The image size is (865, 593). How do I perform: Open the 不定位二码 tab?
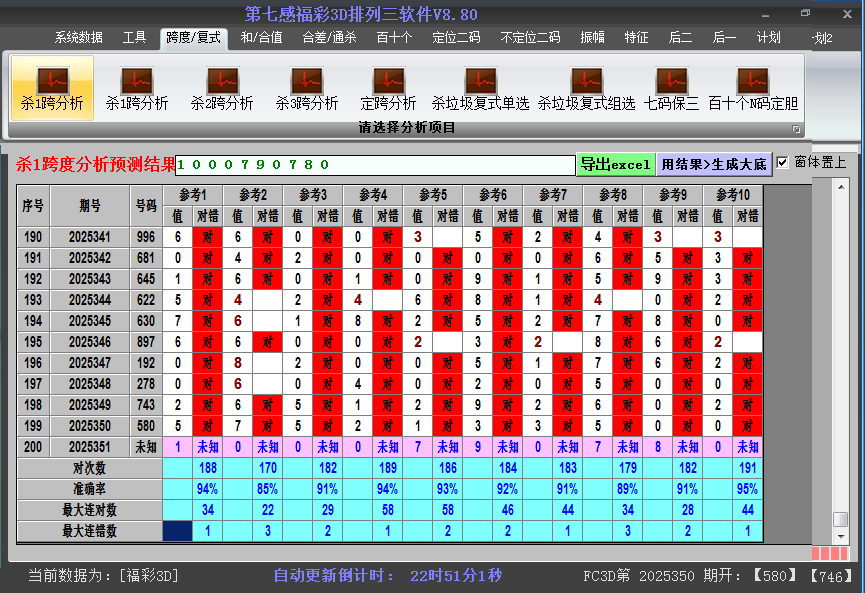tap(530, 38)
